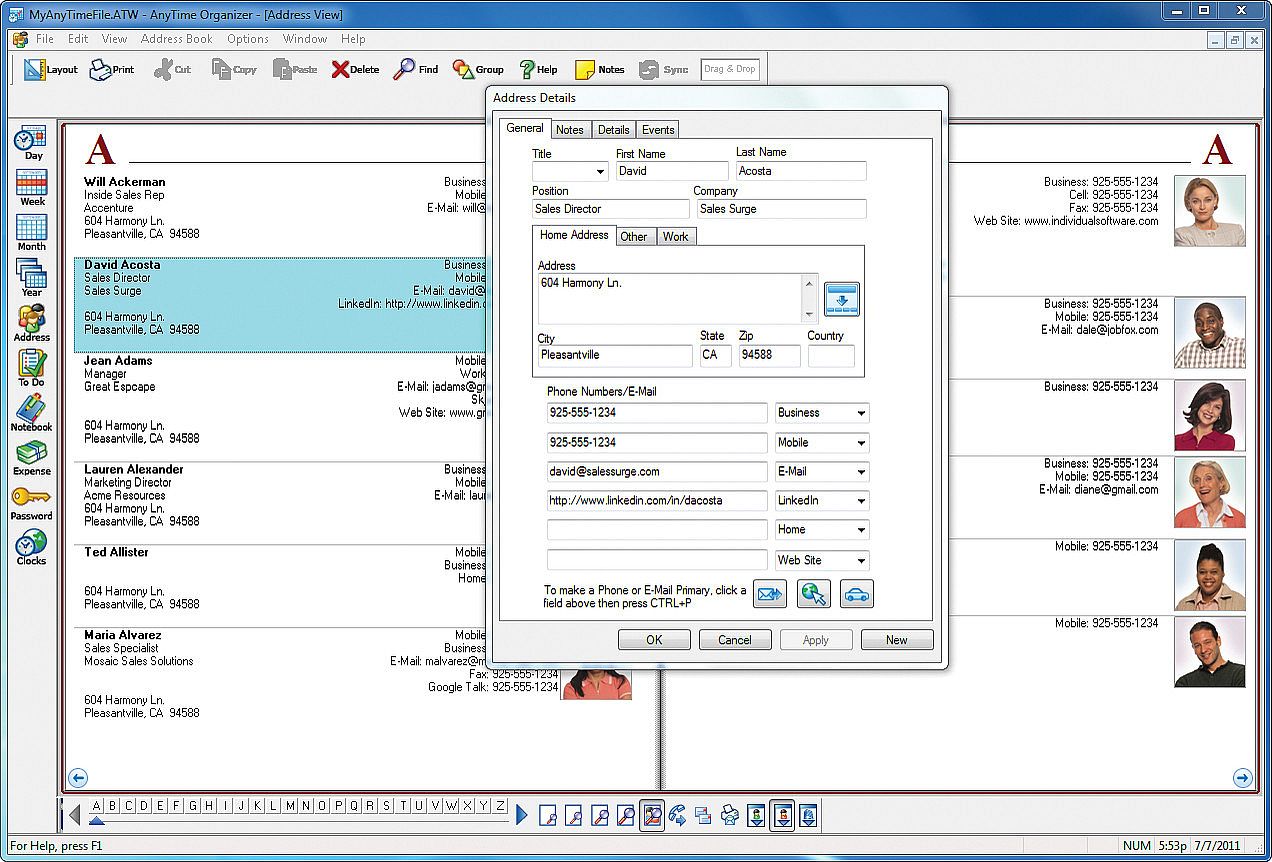The height and width of the screenshot is (862, 1272).
Task: Open the LinkedIn field type dropdown
Action: [860, 501]
